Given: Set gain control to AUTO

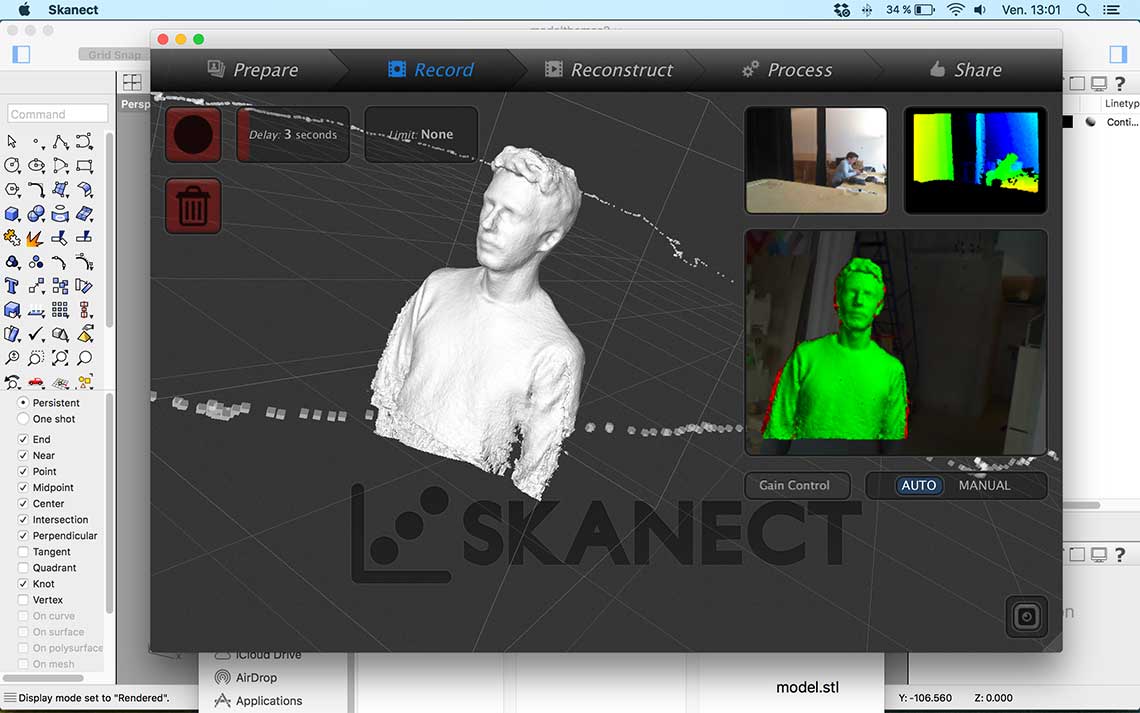Looking at the screenshot, I should coord(919,486).
